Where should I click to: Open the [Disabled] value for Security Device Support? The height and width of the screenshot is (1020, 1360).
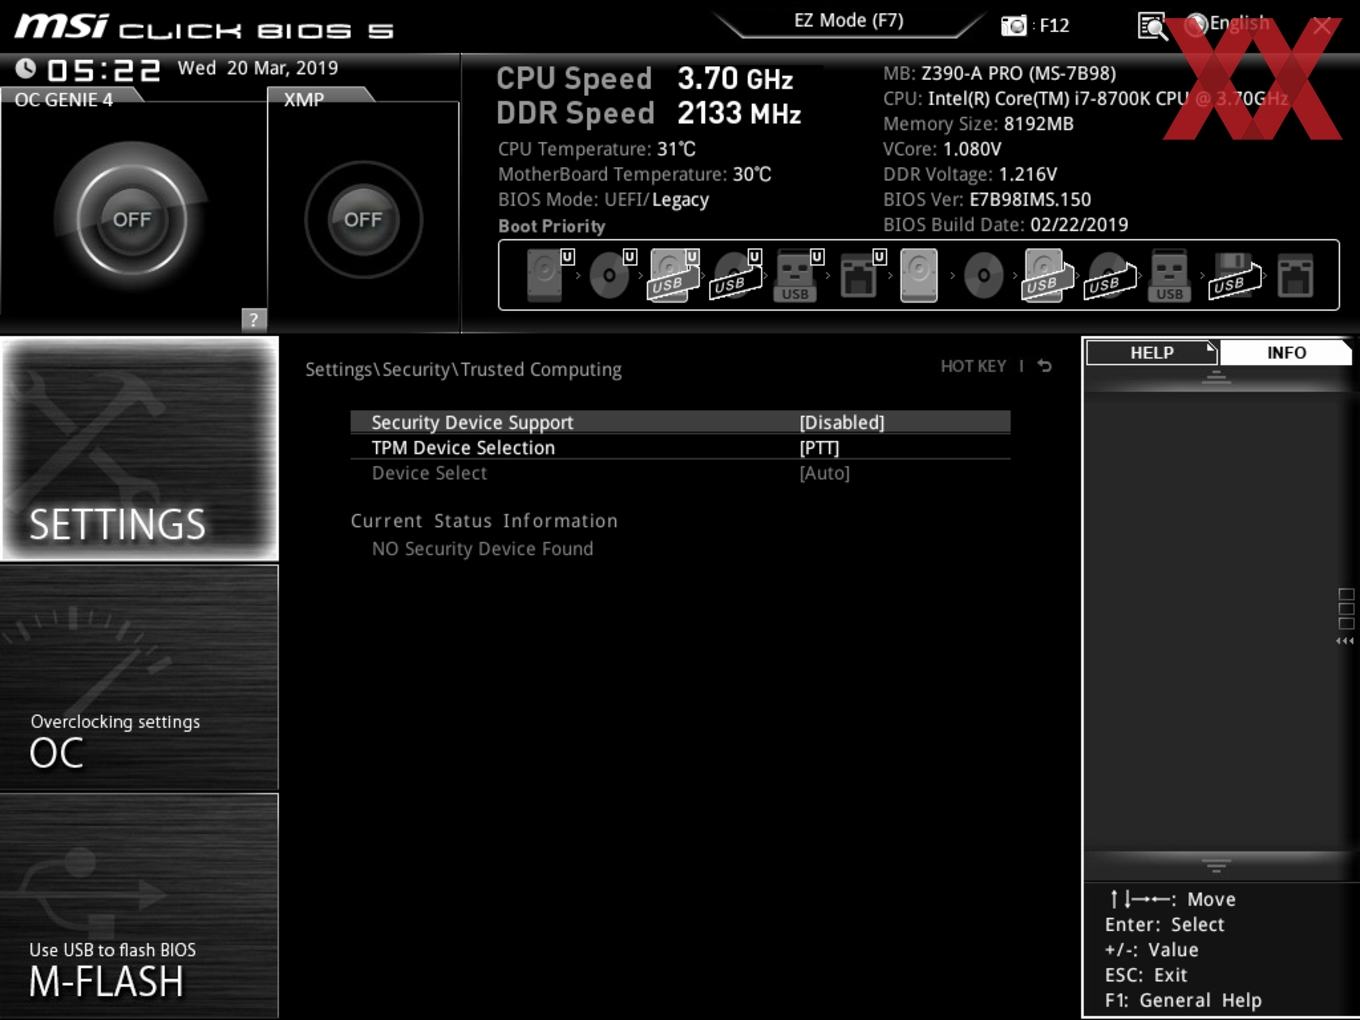(842, 422)
